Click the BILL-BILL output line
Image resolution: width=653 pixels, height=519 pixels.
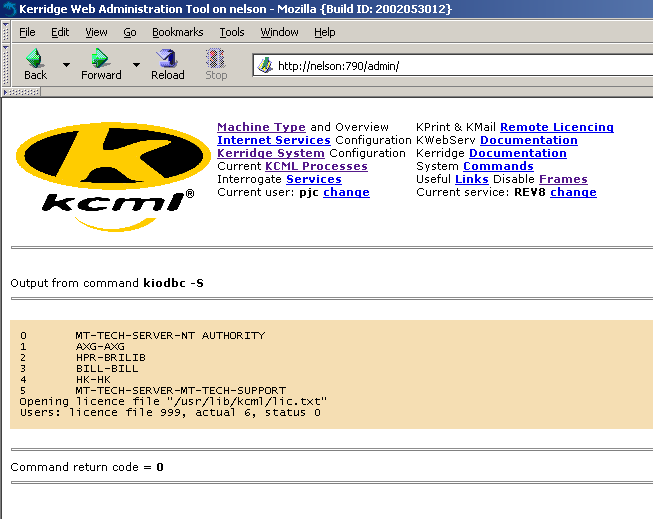click(x=79, y=368)
